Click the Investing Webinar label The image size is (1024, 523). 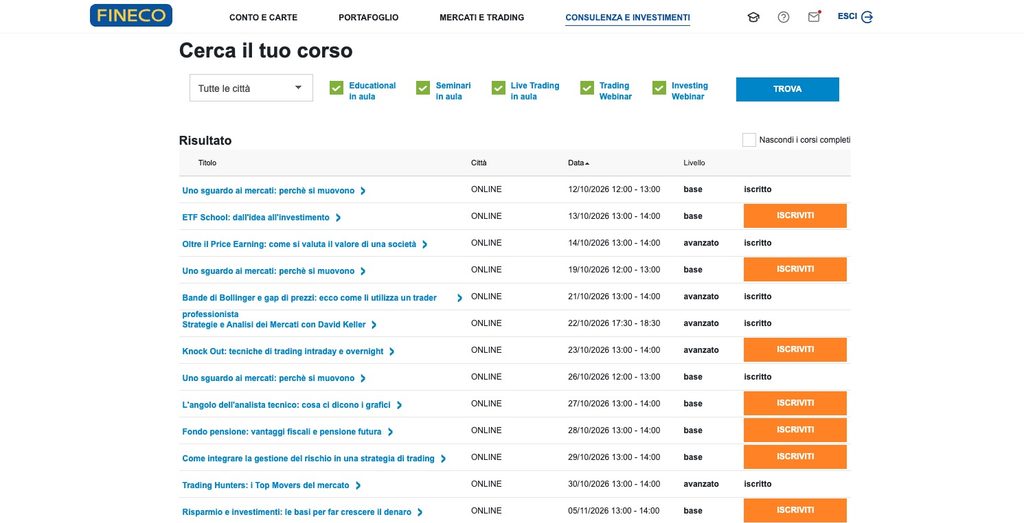[690, 91]
